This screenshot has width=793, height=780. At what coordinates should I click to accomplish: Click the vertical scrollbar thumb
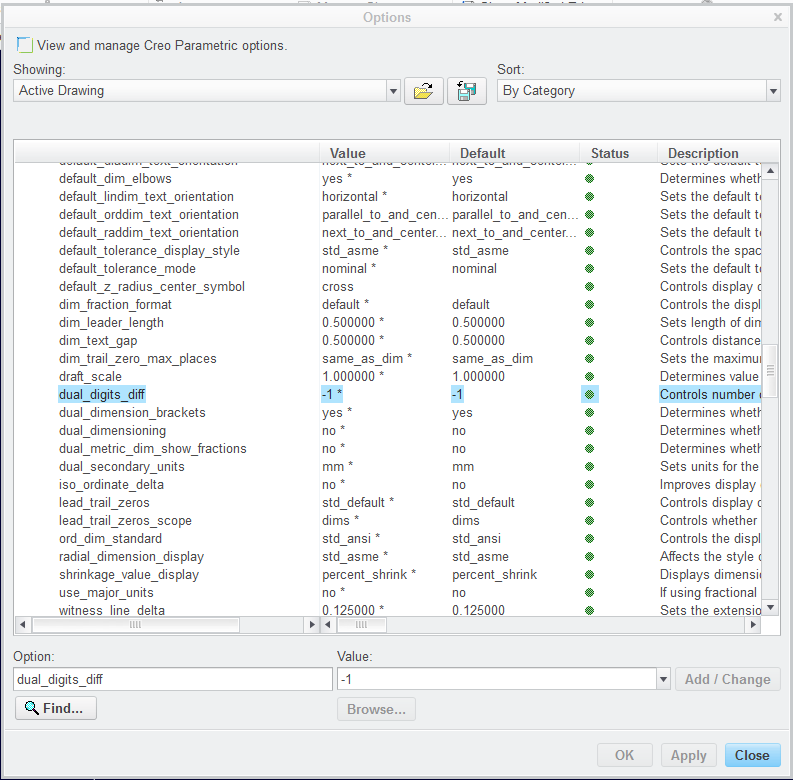click(770, 371)
